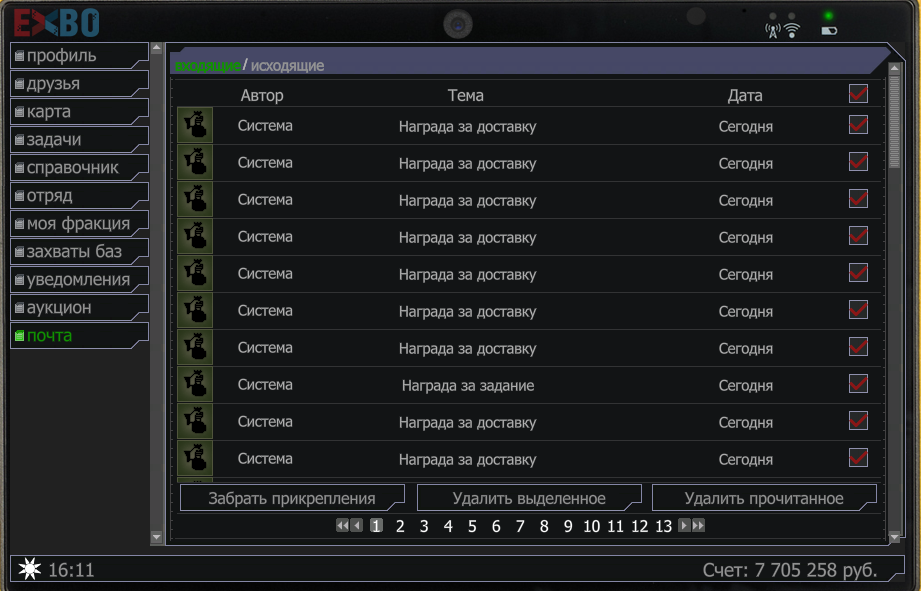Uncheck the checkbox on the Награда за задание row
This screenshot has width=921, height=591.
point(858,384)
